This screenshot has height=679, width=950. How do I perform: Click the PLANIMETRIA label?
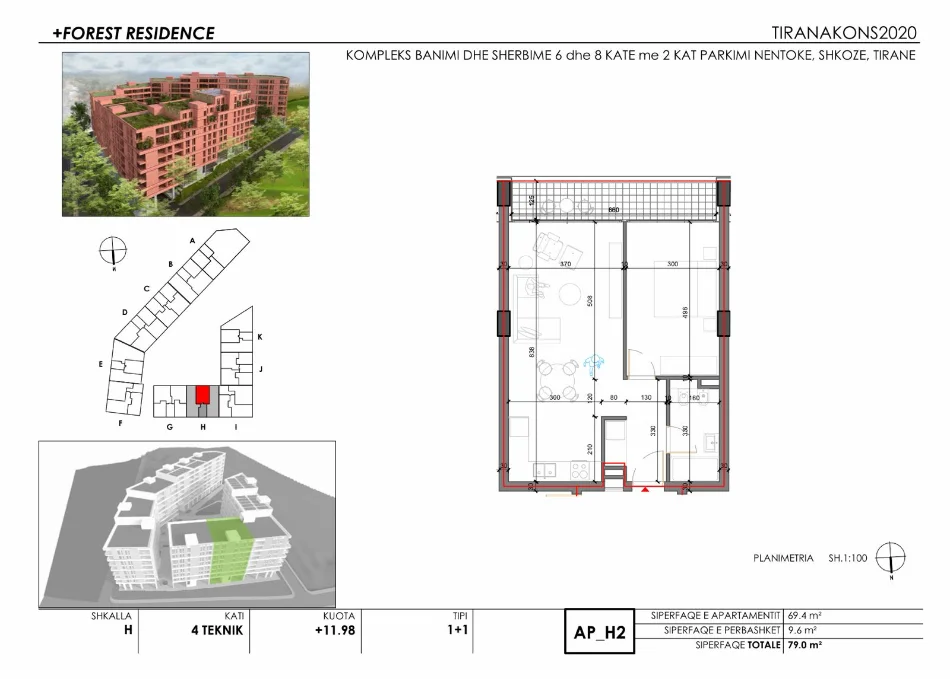pos(783,558)
